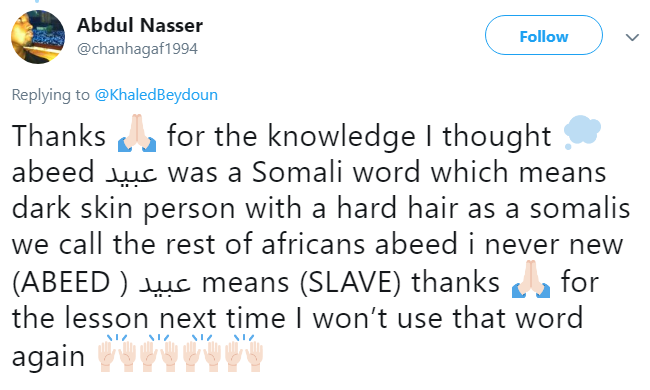
Task: Click the word "(SLAVE)" in the tweet
Action: pyautogui.click(x=350, y=283)
